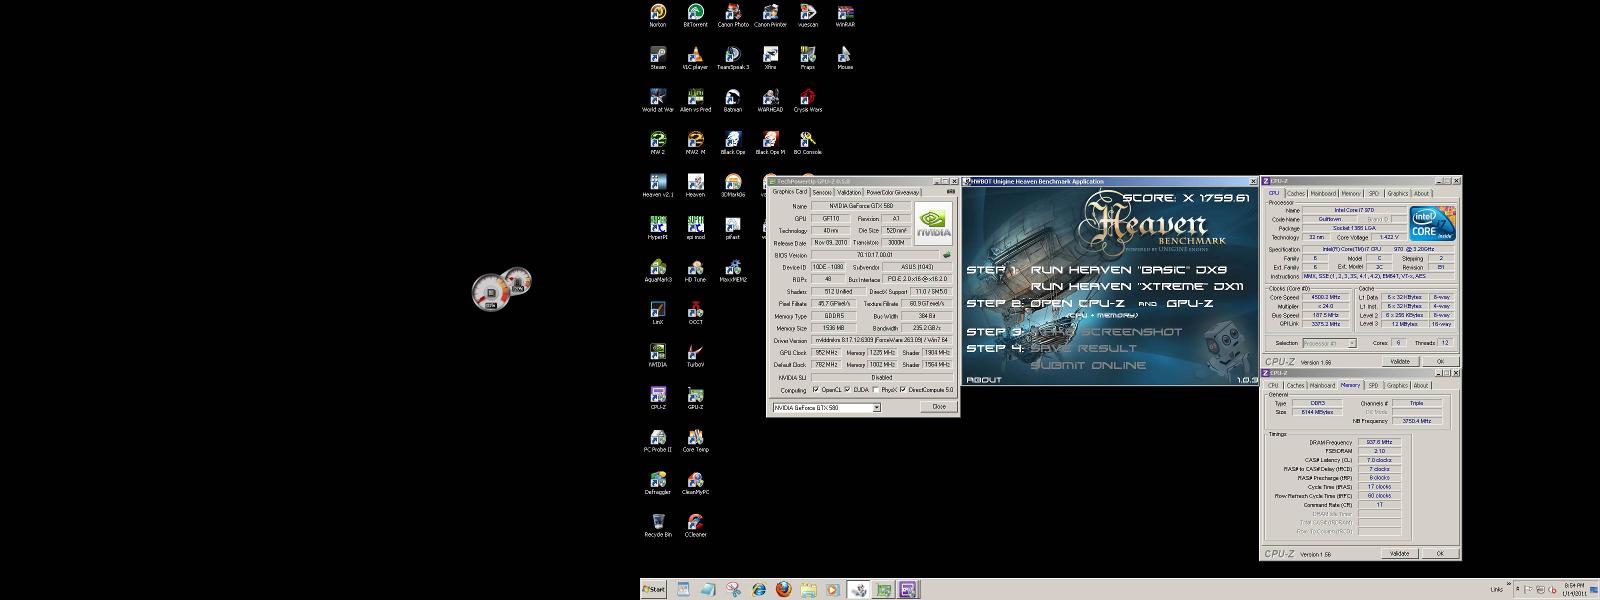Open the Recycle Bin
This screenshot has height=600, width=1600.
(658, 525)
